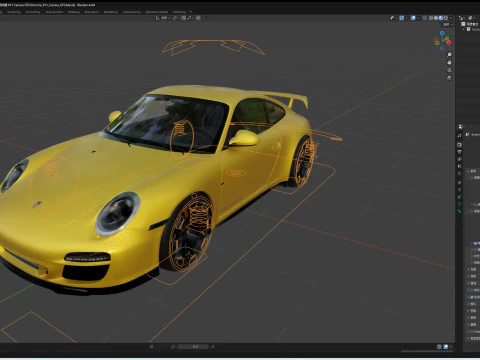Open the Shading workspace tab
Viewport: 480px width, 360px height.
[x=74, y=12]
